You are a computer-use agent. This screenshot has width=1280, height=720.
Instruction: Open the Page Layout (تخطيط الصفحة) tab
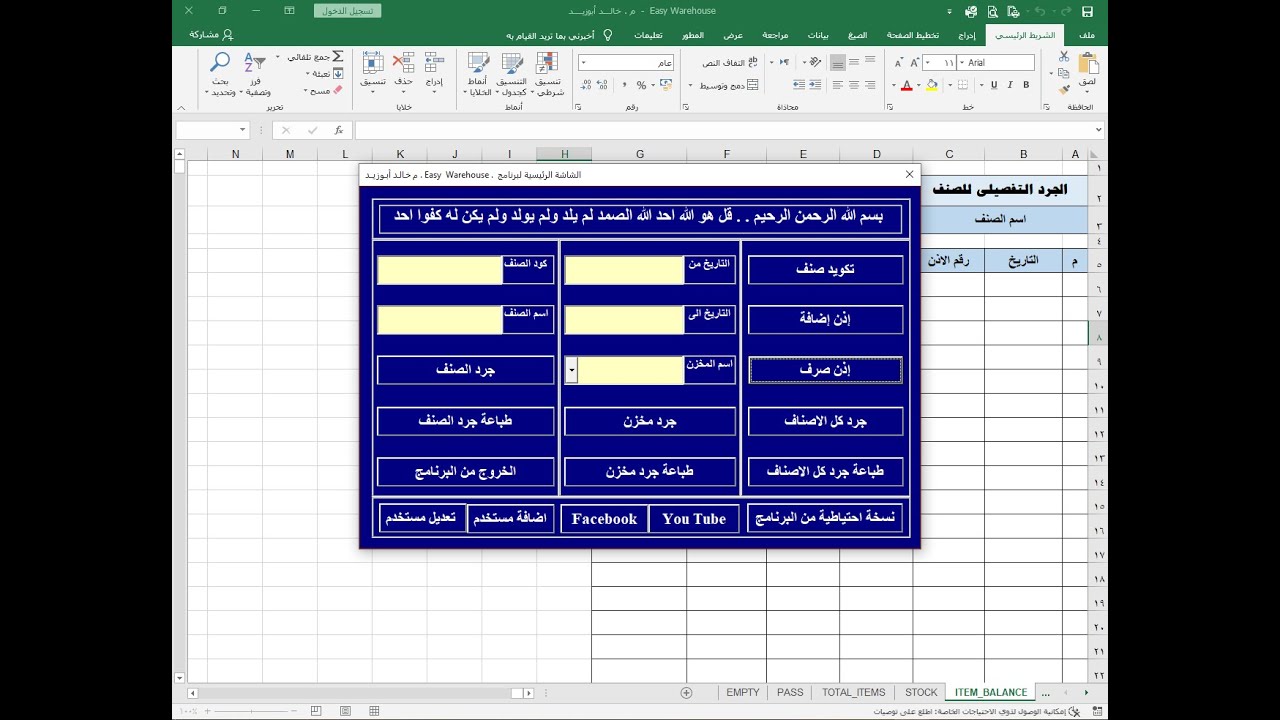click(913, 35)
